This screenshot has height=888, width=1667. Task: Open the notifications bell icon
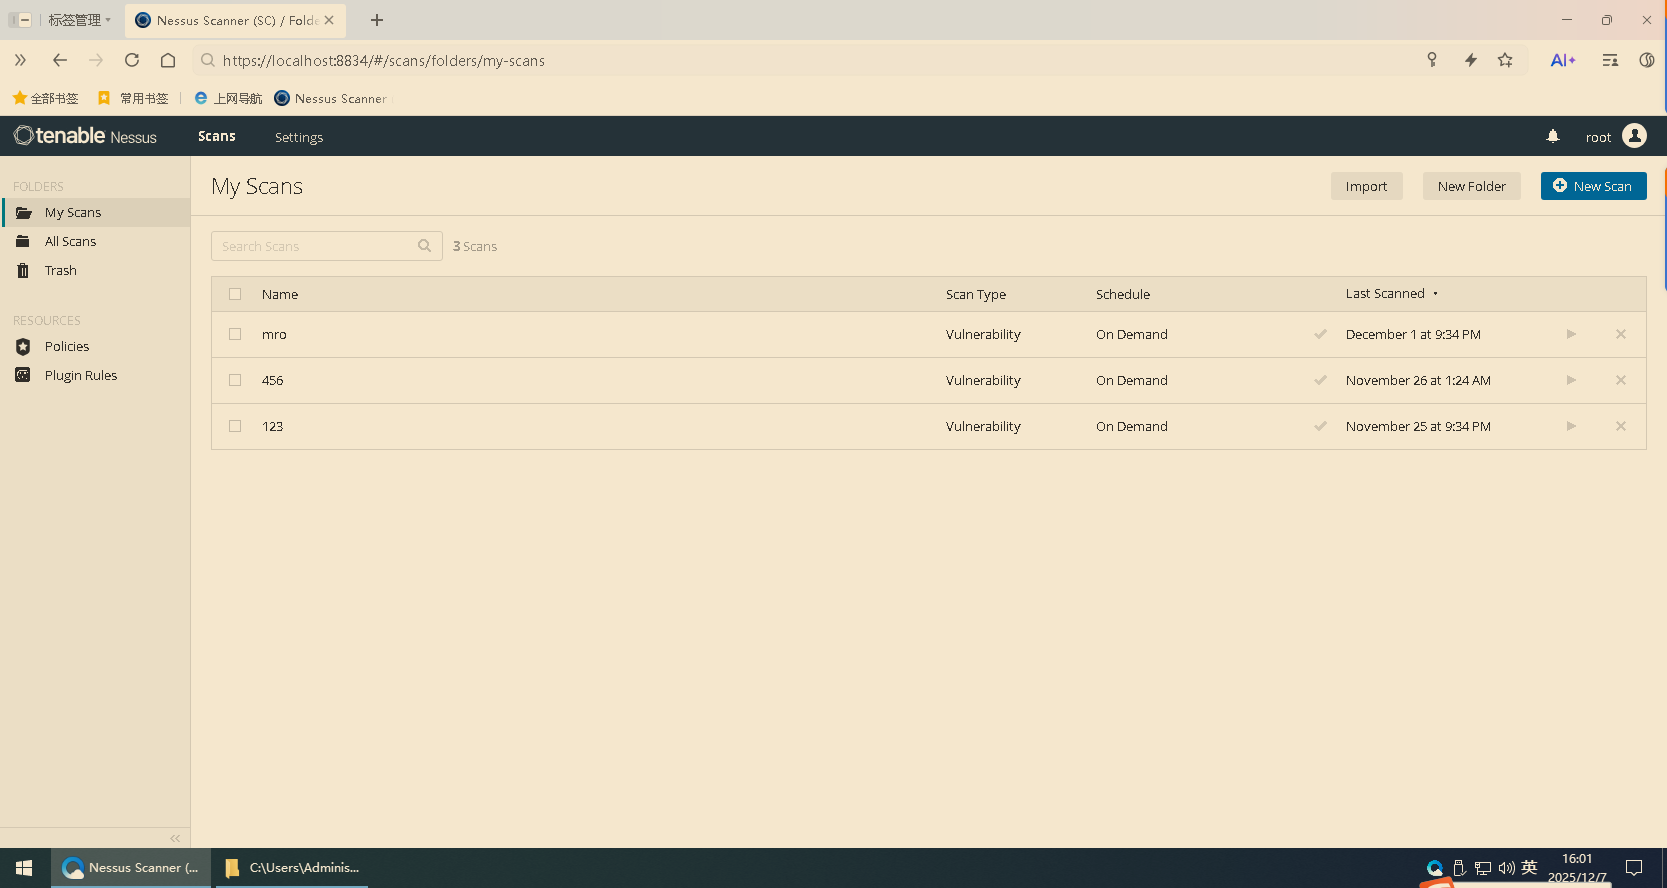[1553, 136]
